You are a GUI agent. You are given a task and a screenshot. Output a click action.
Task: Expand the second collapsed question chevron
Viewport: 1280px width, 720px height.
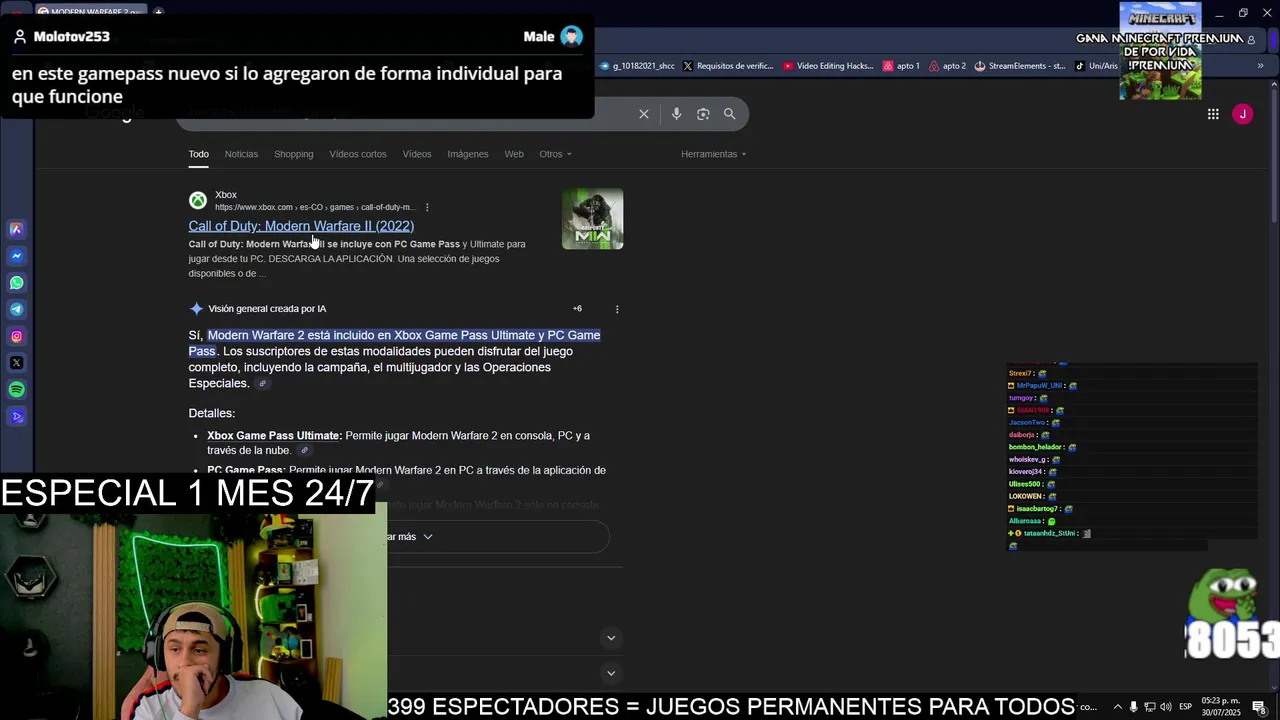coord(611,673)
